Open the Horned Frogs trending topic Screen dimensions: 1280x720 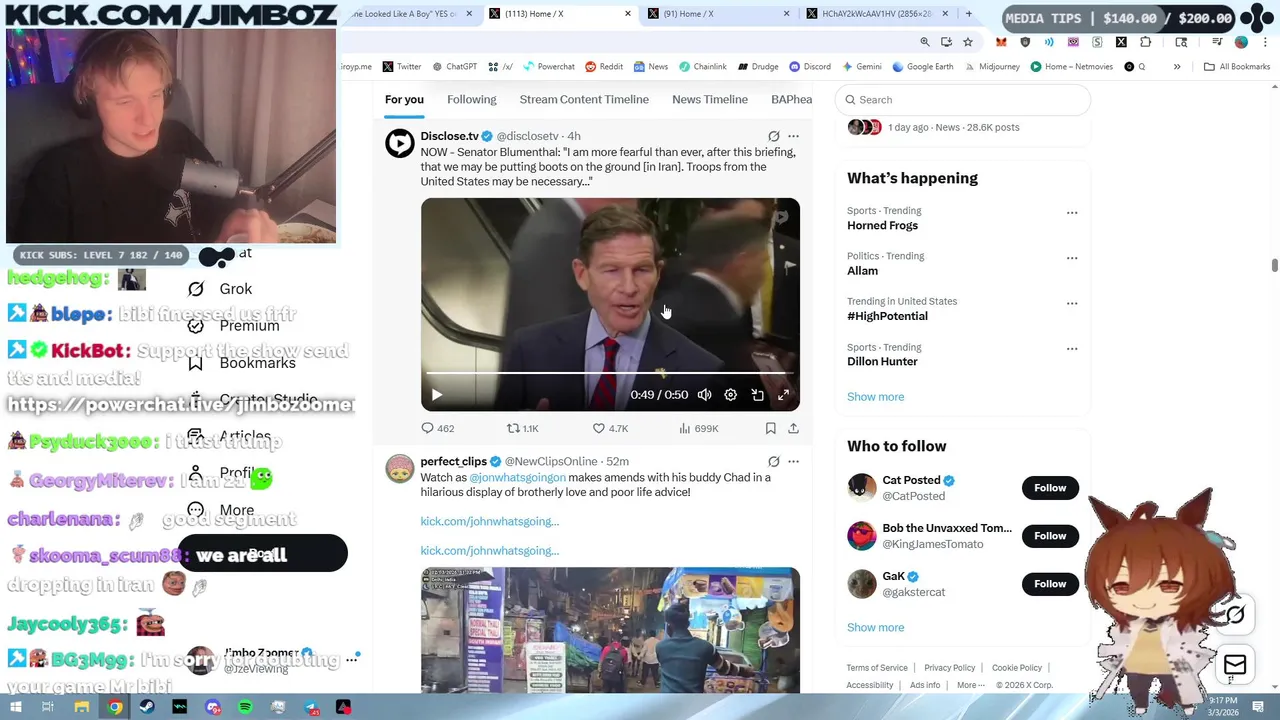click(x=882, y=225)
